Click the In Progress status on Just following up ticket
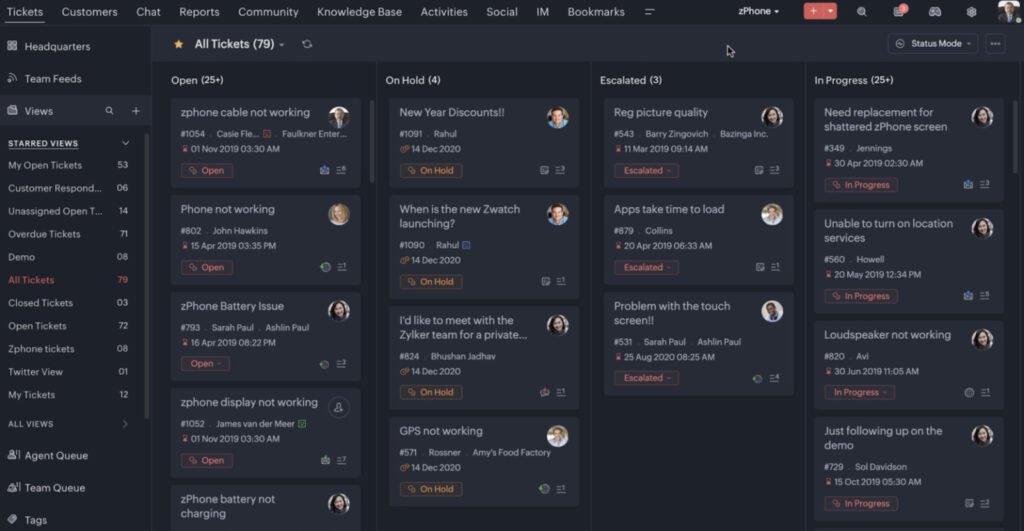The image size is (1024, 531). [861, 504]
